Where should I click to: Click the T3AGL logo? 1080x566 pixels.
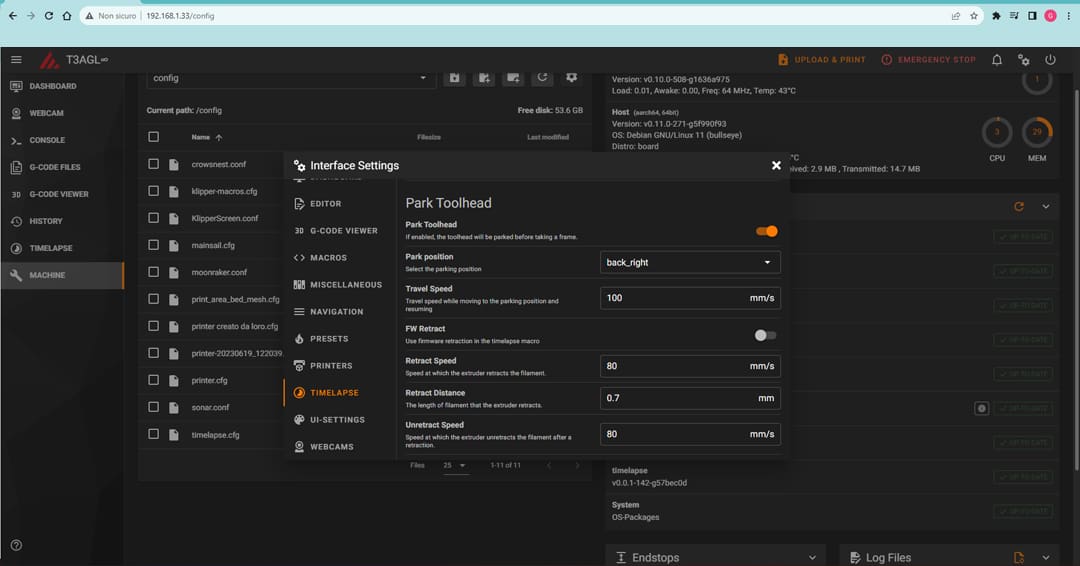73,60
